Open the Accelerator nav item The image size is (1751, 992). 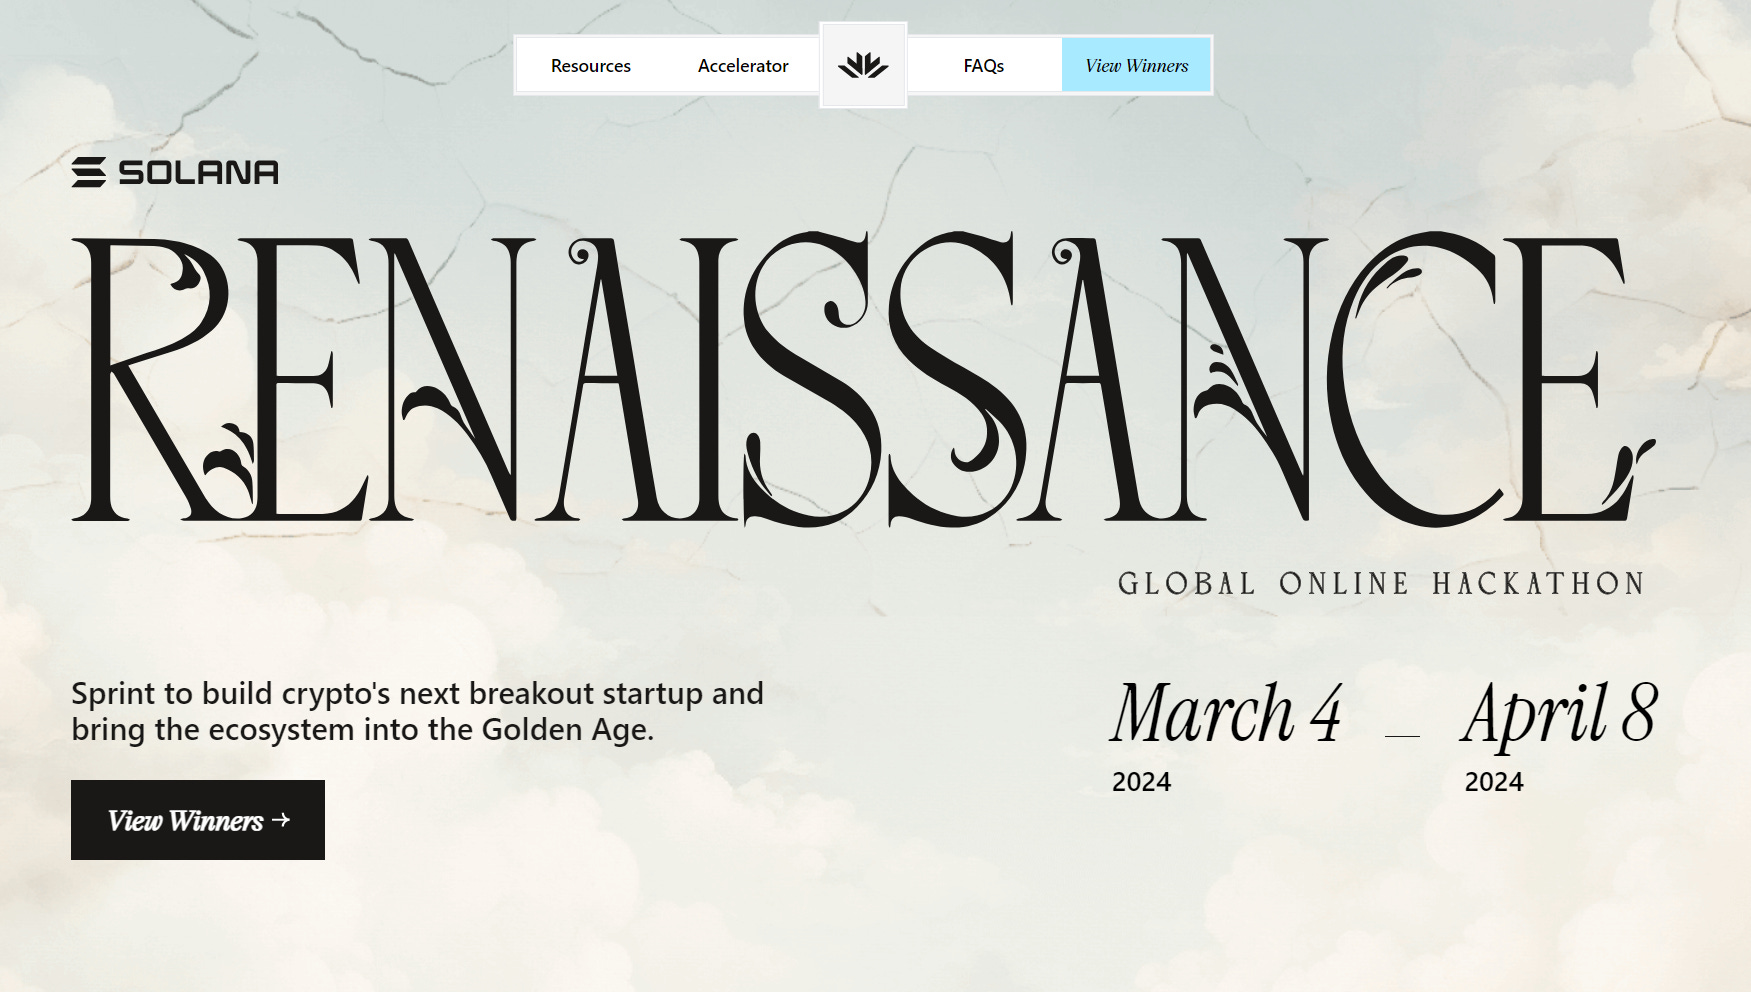743,66
